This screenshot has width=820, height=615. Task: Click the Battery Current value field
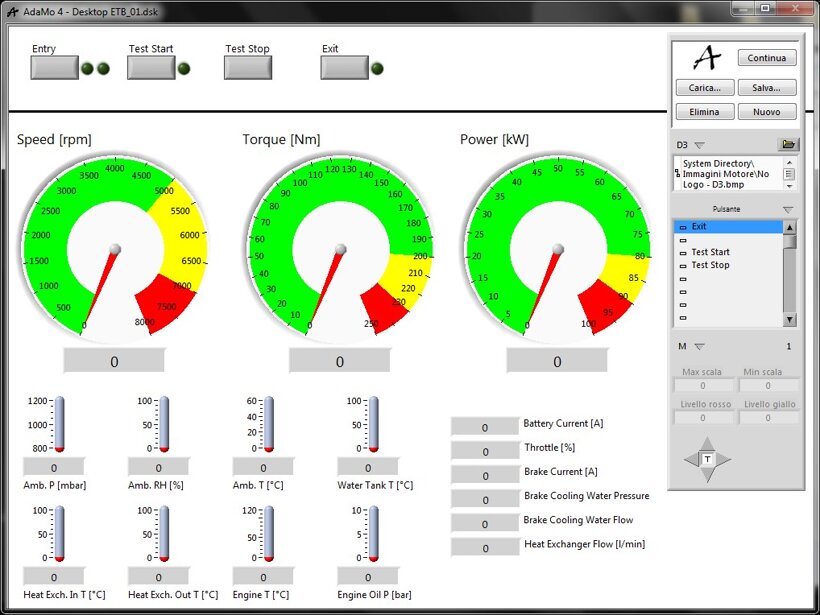click(x=485, y=427)
